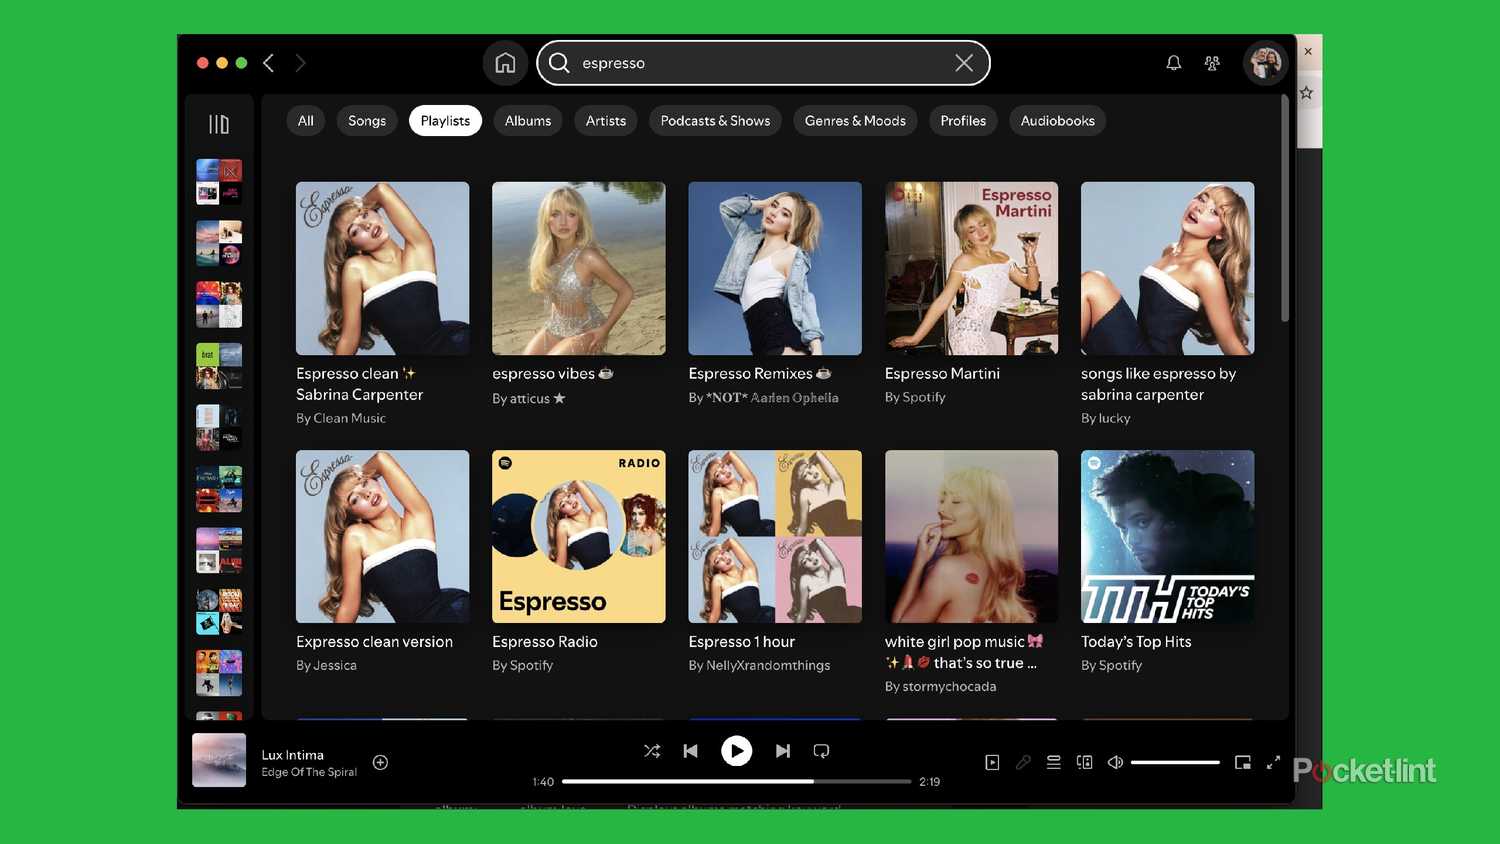
Task: Show Friend Activity icon
Action: pyautogui.click(x=1211, y=62)
